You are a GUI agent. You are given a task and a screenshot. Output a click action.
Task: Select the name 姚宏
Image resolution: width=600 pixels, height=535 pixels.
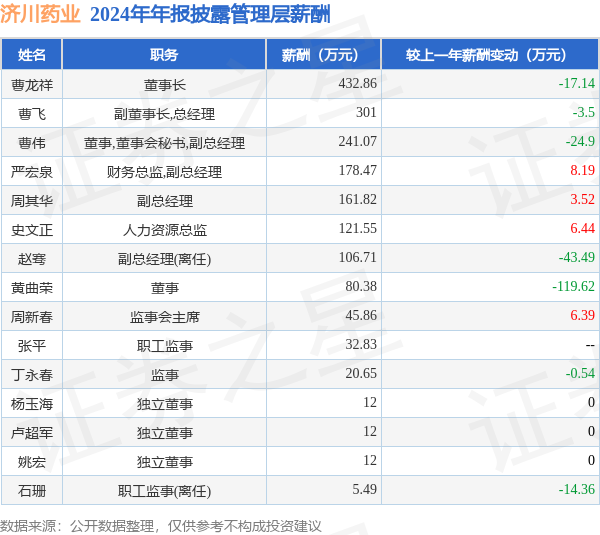[32, 462]
